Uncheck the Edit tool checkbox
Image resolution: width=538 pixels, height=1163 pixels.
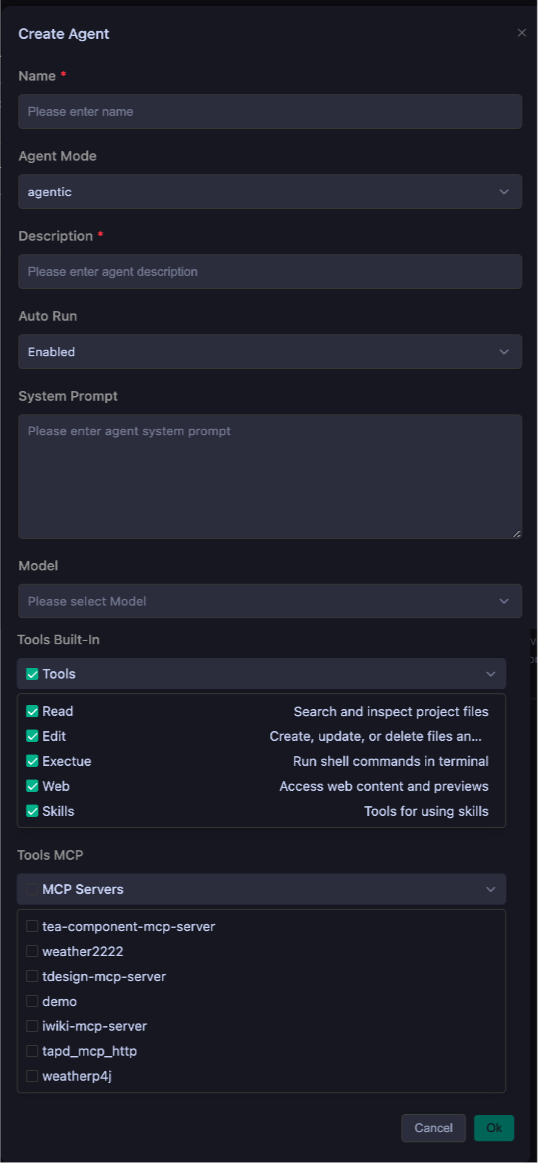pyautogui.click(x=32, y=737)
